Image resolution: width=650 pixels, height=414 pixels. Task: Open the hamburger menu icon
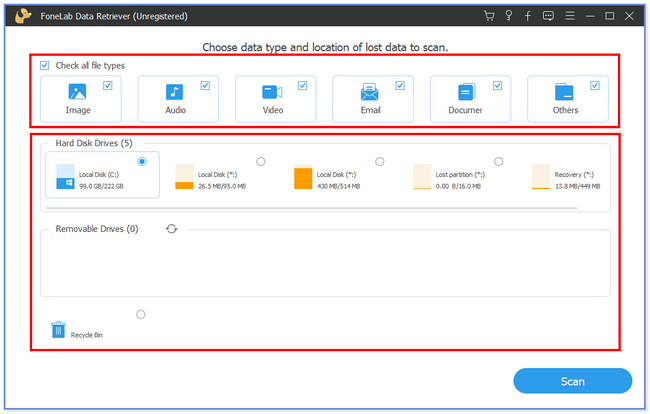(570, 16)
